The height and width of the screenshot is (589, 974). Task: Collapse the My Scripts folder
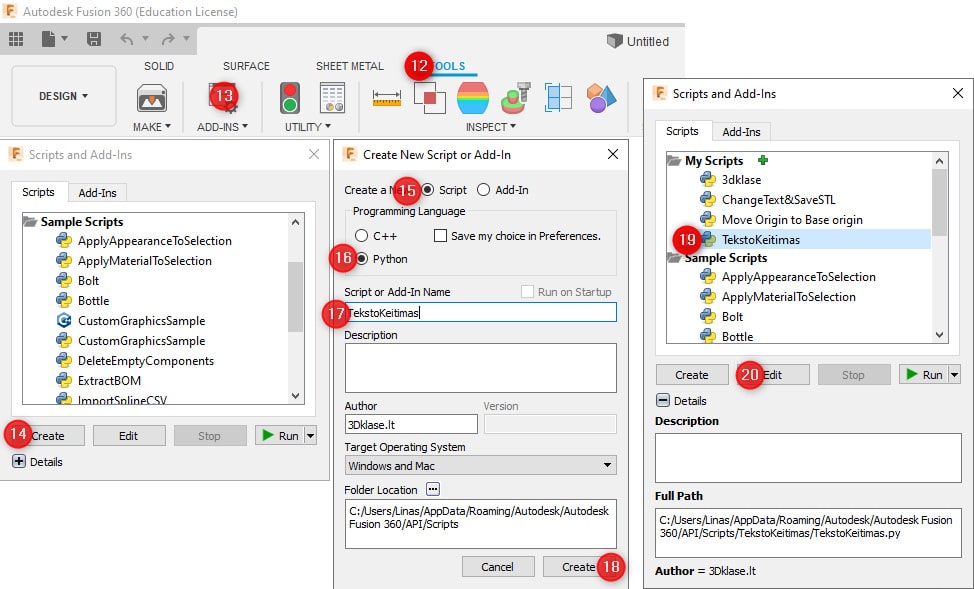click(x=674, y=161)
